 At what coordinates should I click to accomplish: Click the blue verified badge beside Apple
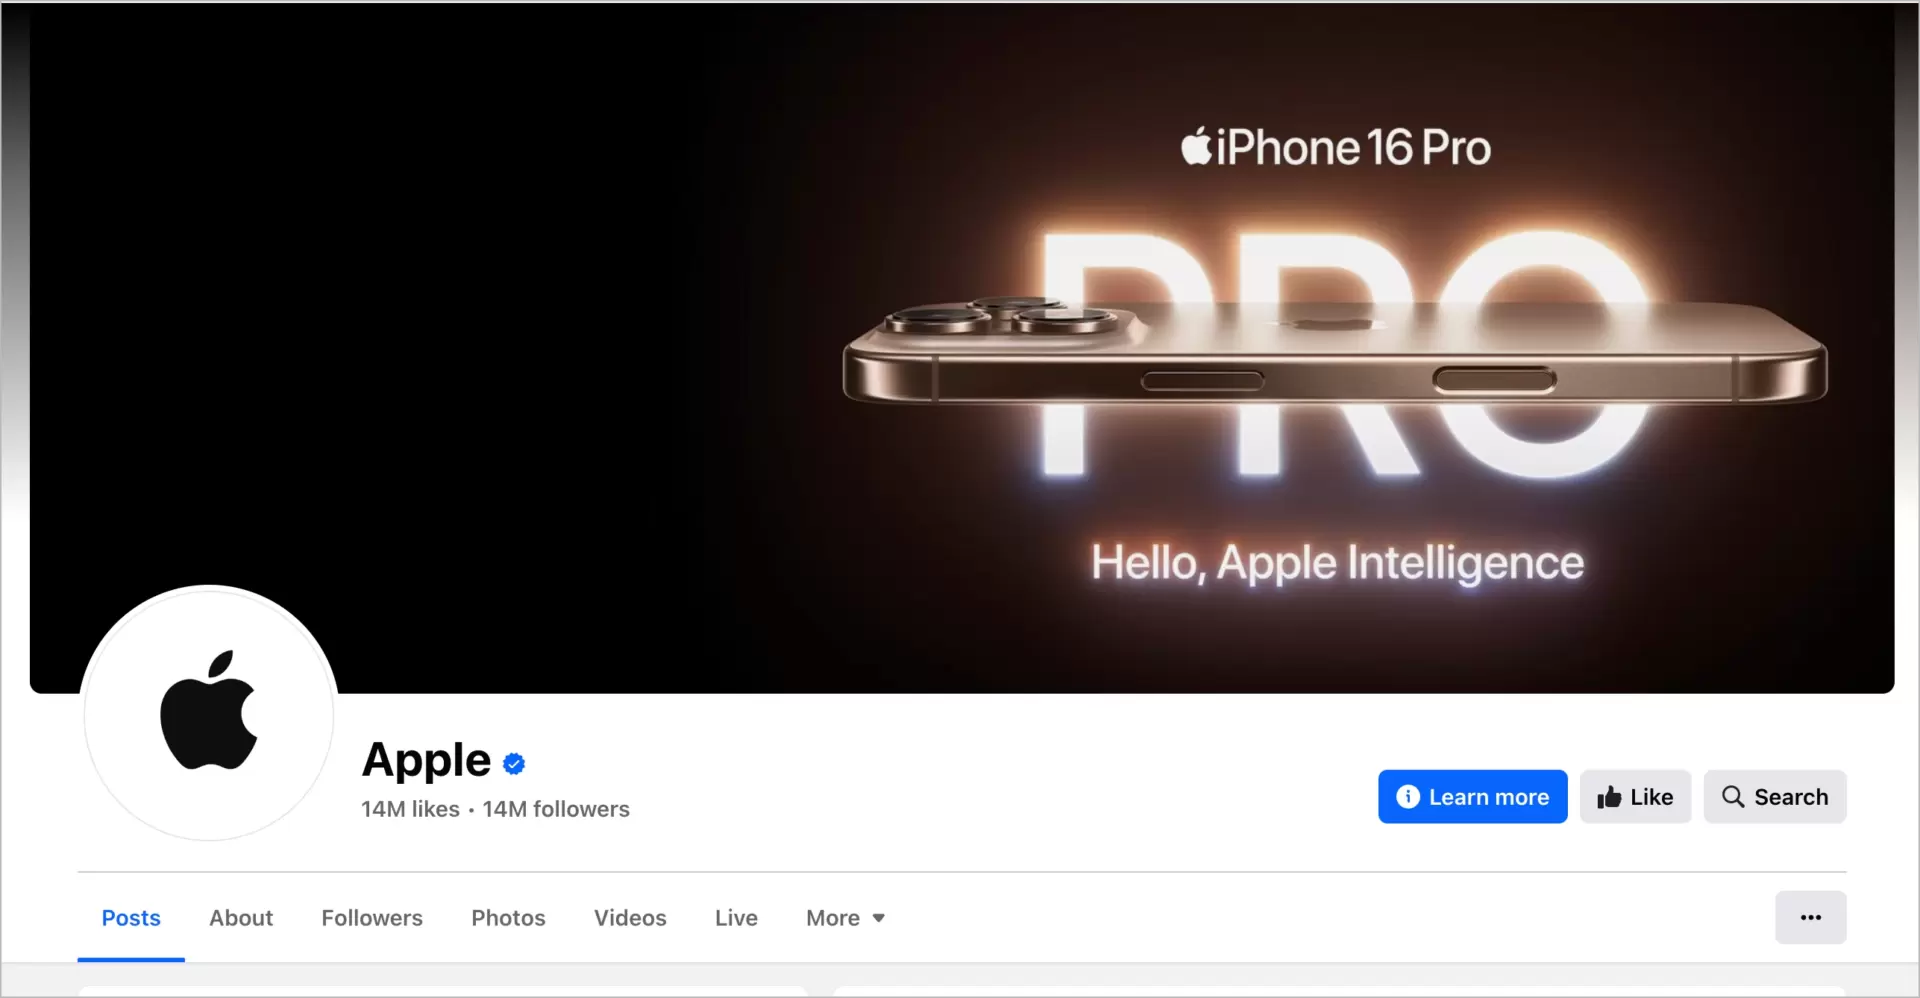pos(514,764)
